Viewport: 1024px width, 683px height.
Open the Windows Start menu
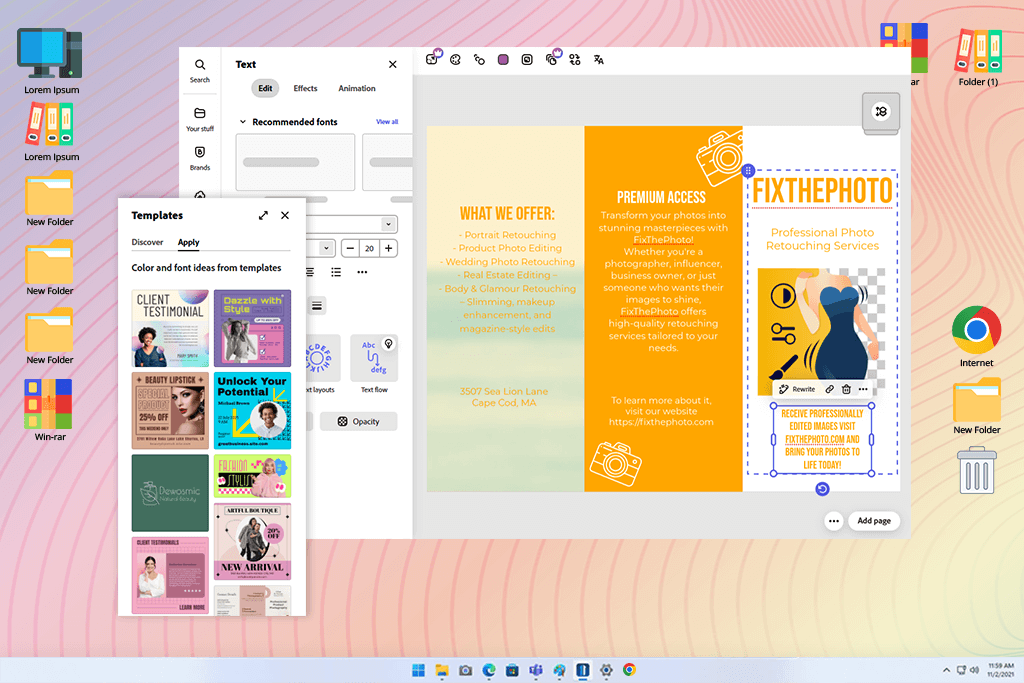tap(418, 670)
